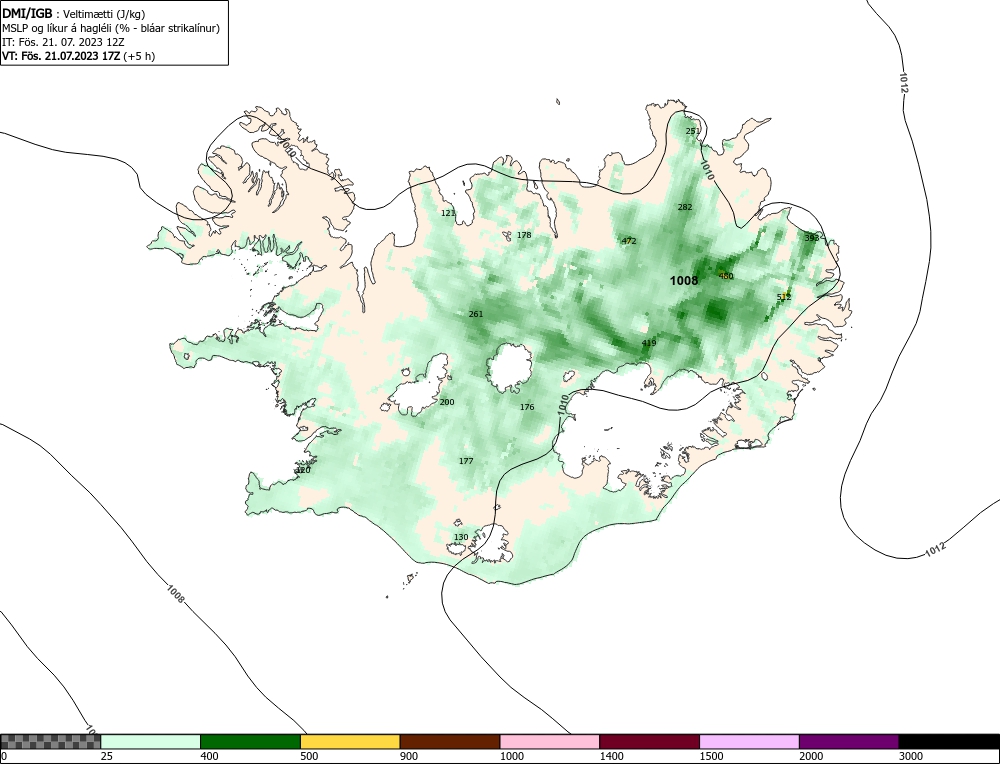
Task: Click the CAPE value 480
Action: tap(726, 276)
